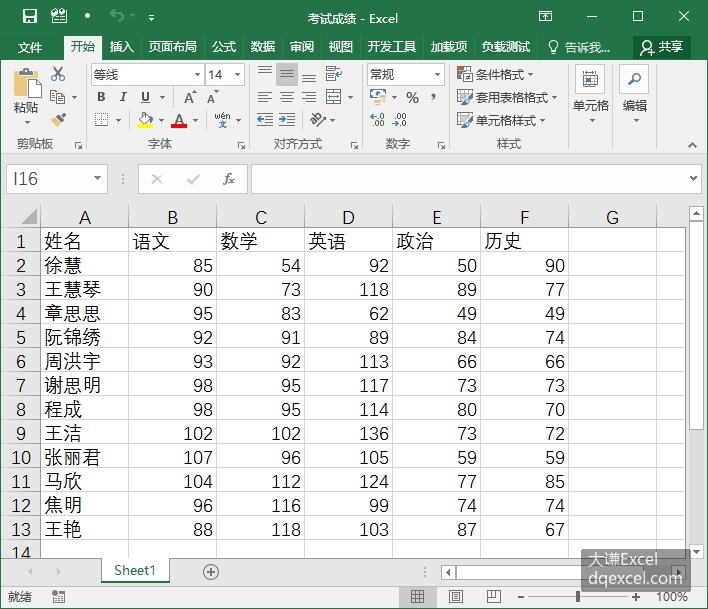
Task: Open the number format dropdown 常规
Action: point(437,74)
